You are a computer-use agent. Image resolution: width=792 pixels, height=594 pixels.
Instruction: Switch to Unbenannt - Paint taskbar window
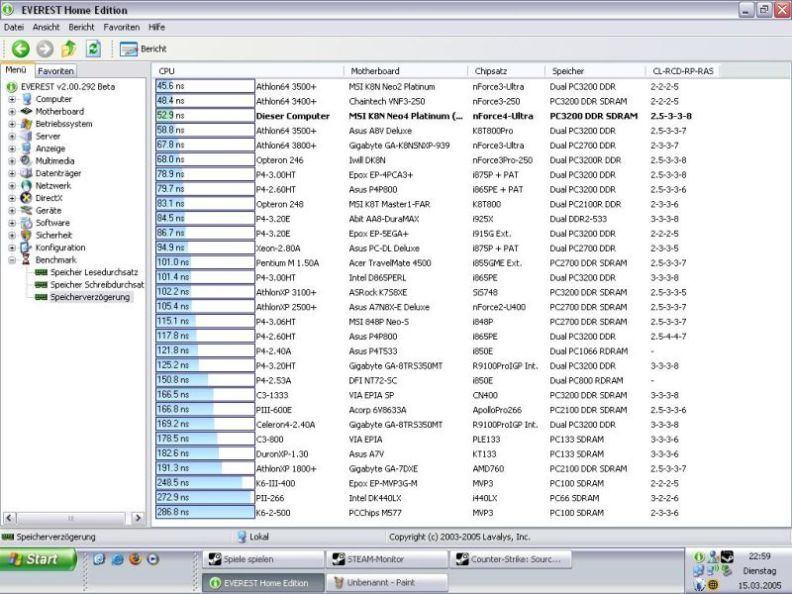386,582
